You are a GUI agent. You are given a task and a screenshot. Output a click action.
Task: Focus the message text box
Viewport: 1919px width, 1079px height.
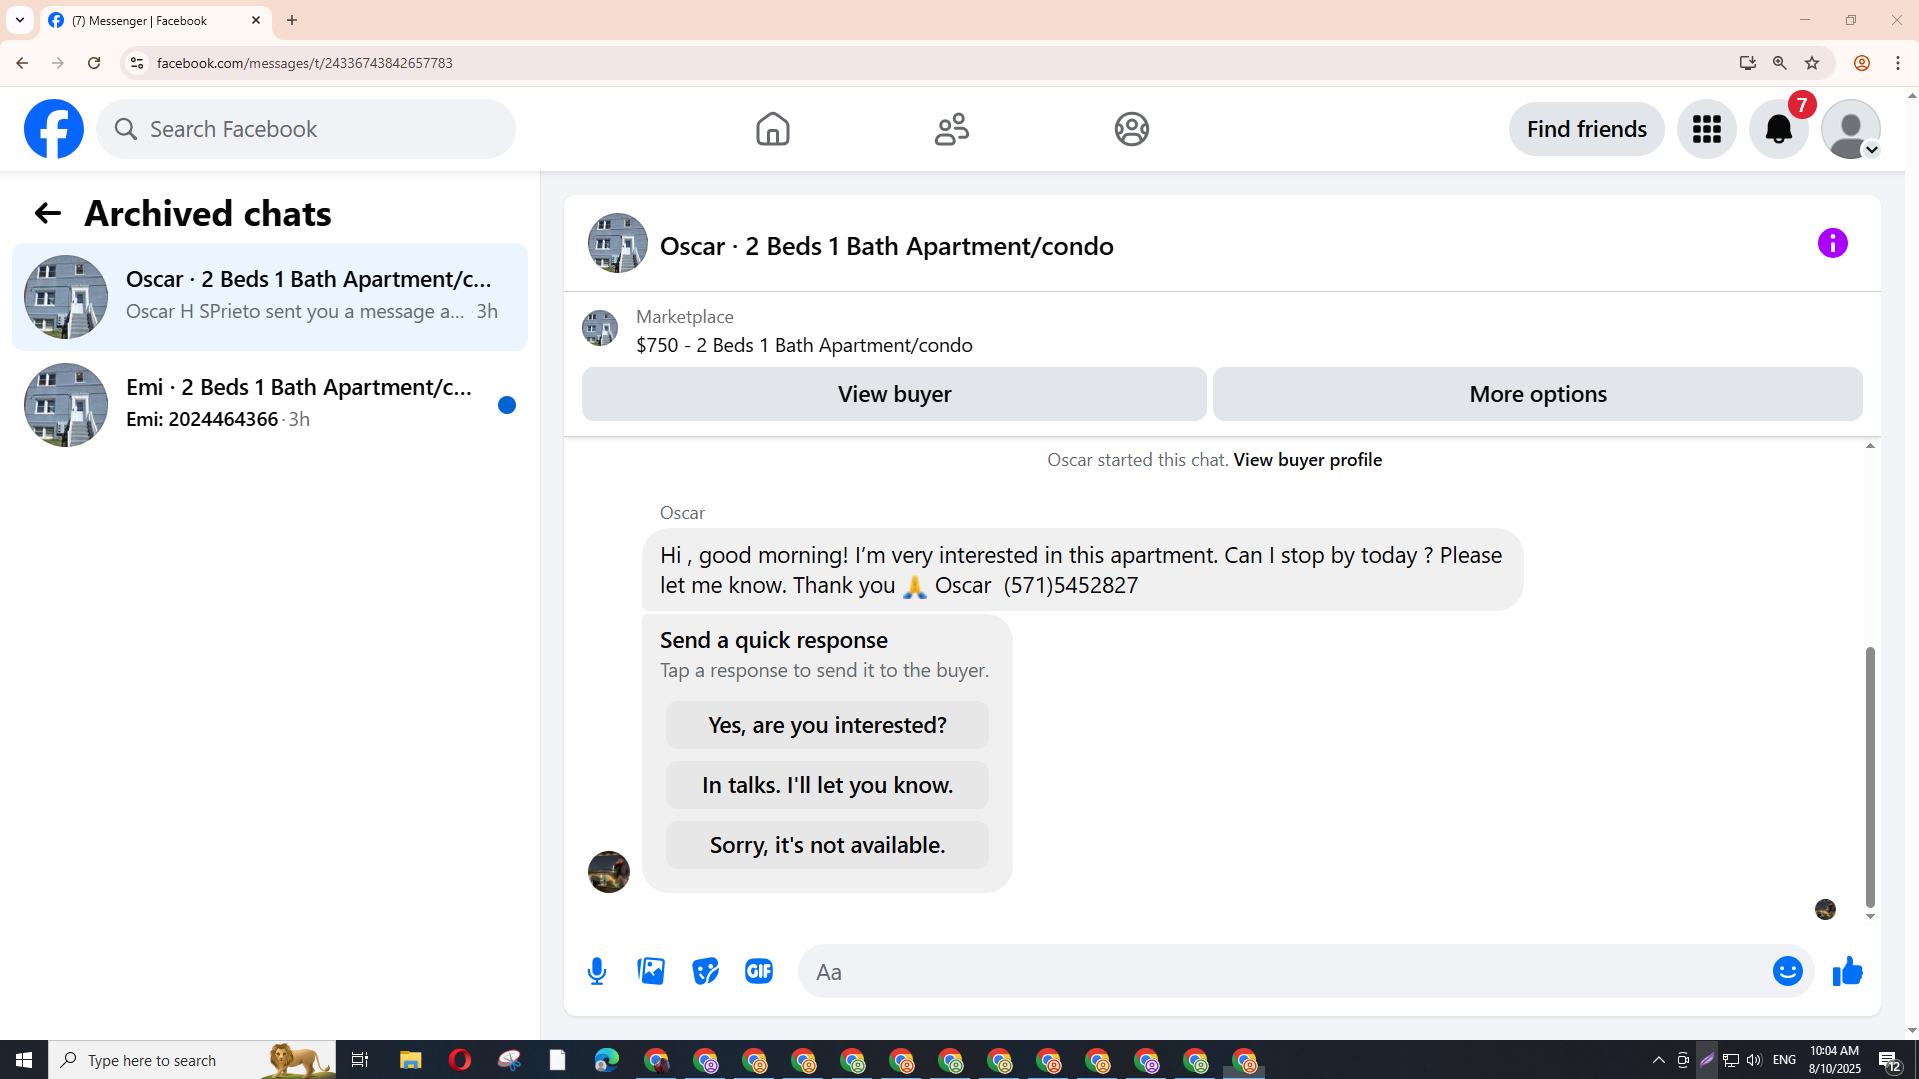pyautogui.click(x=1285, y=971)
